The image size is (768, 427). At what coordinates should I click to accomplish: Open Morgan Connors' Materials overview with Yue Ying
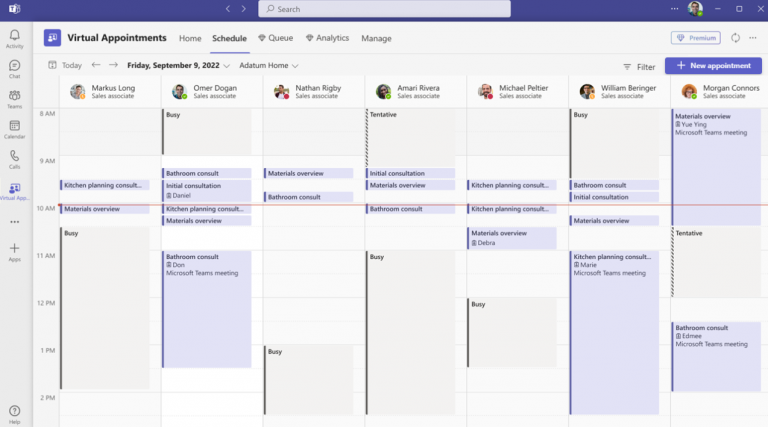(x=716, y=167)
